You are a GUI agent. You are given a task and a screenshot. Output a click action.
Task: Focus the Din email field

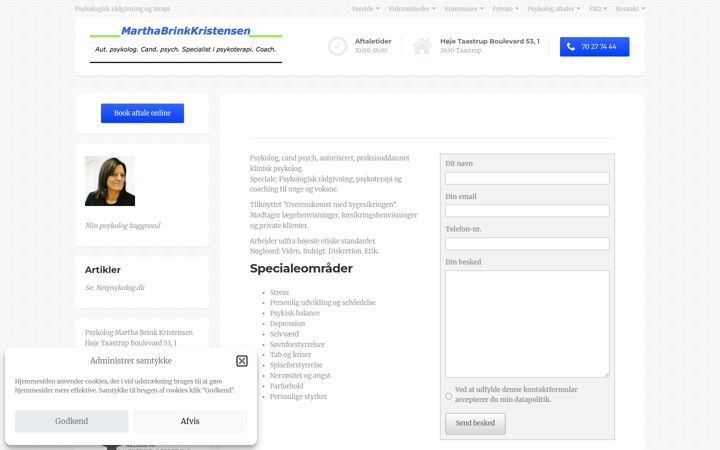527,211
